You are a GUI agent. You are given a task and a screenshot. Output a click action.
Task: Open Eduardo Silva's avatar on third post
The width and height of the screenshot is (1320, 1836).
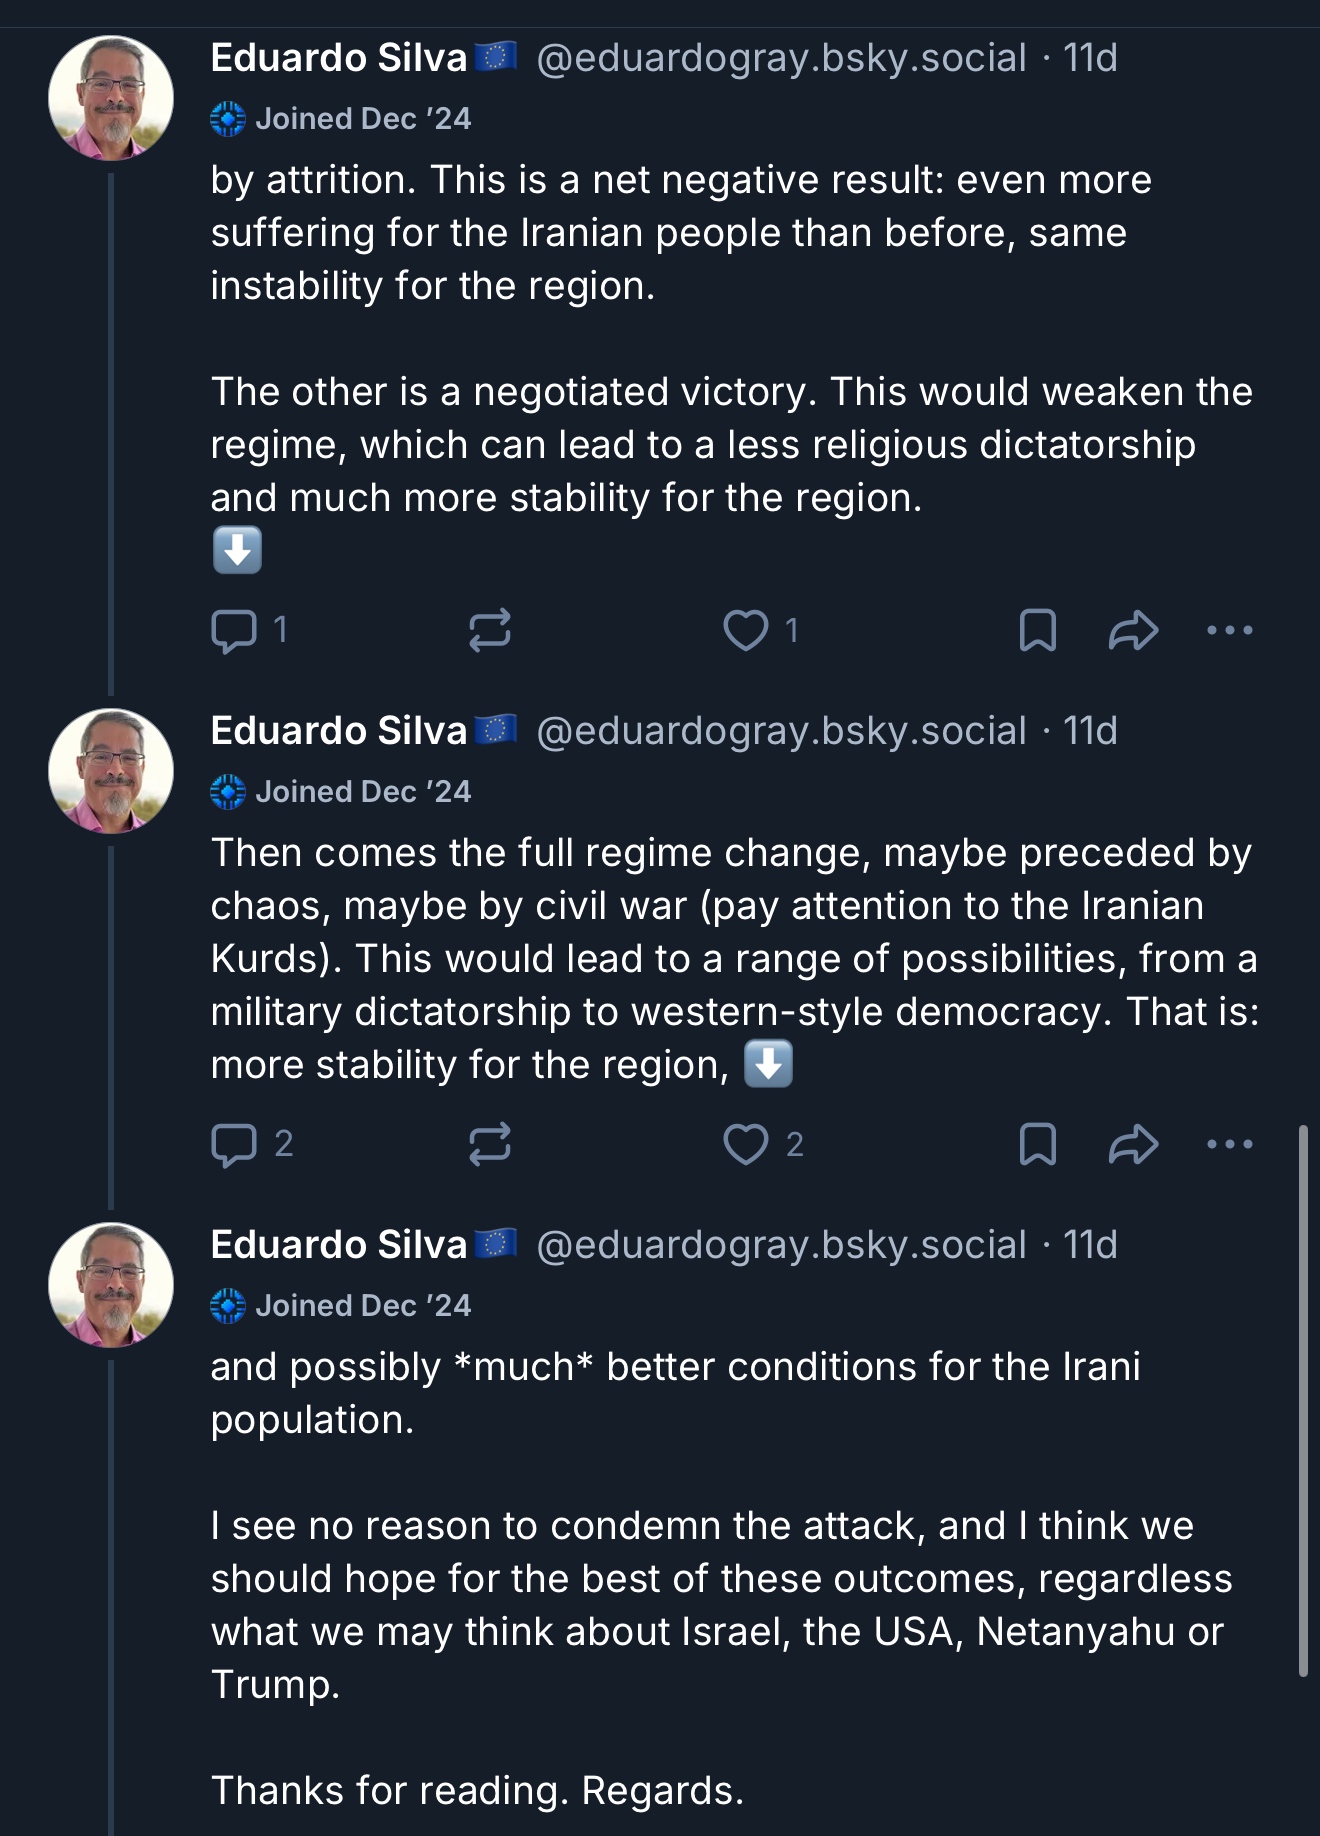click(111, 1285)
